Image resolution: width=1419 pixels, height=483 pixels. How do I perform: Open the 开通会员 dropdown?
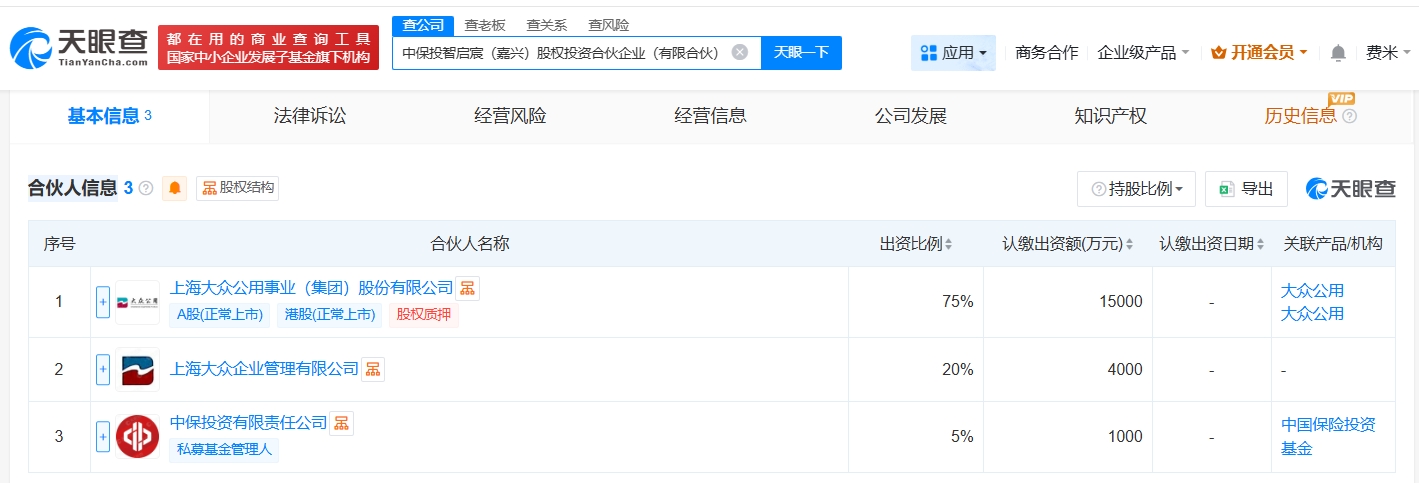click(1259, 53)
